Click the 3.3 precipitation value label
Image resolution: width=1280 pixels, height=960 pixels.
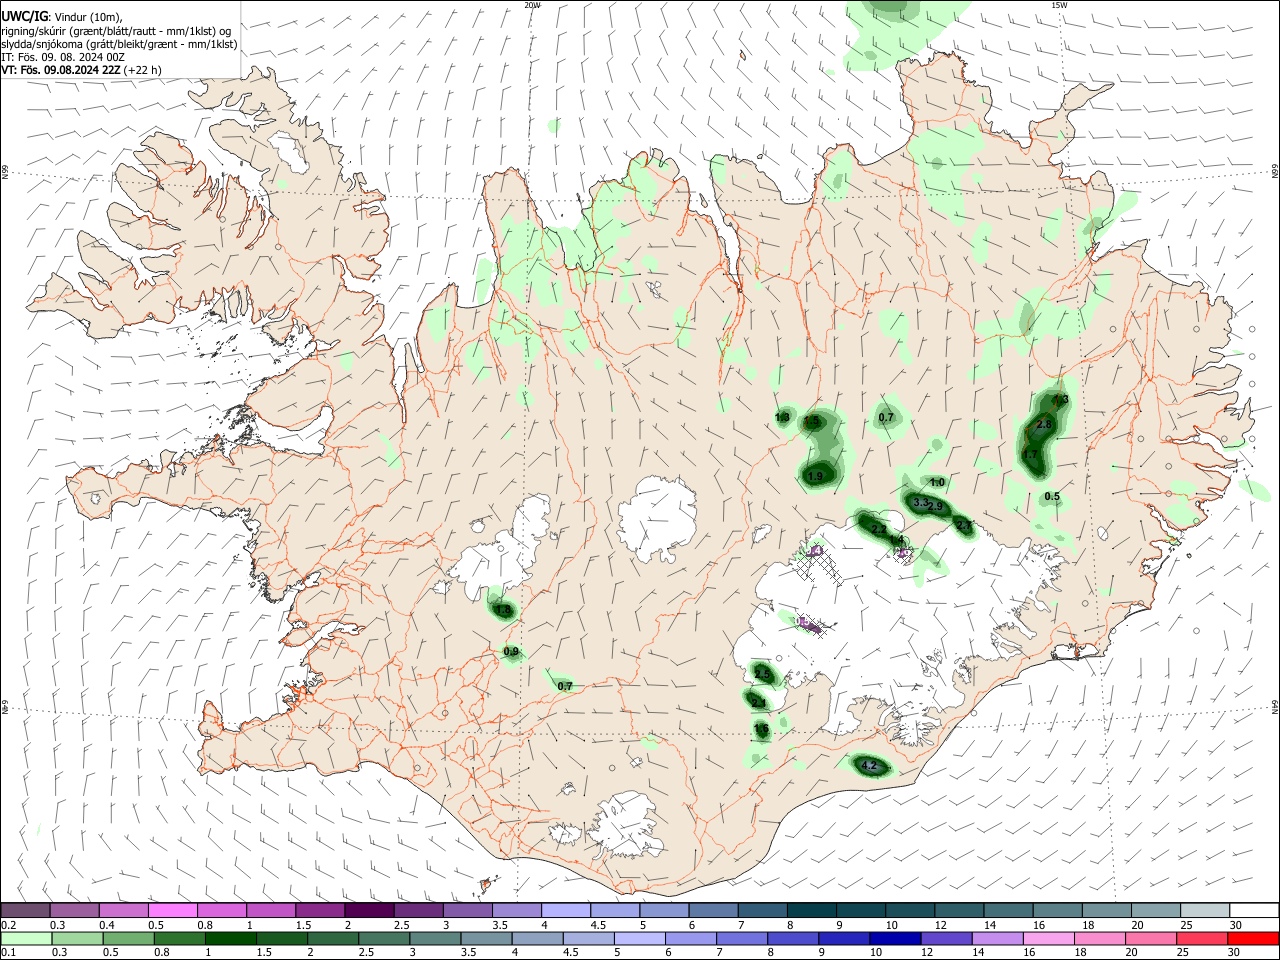tap(921, 502)
